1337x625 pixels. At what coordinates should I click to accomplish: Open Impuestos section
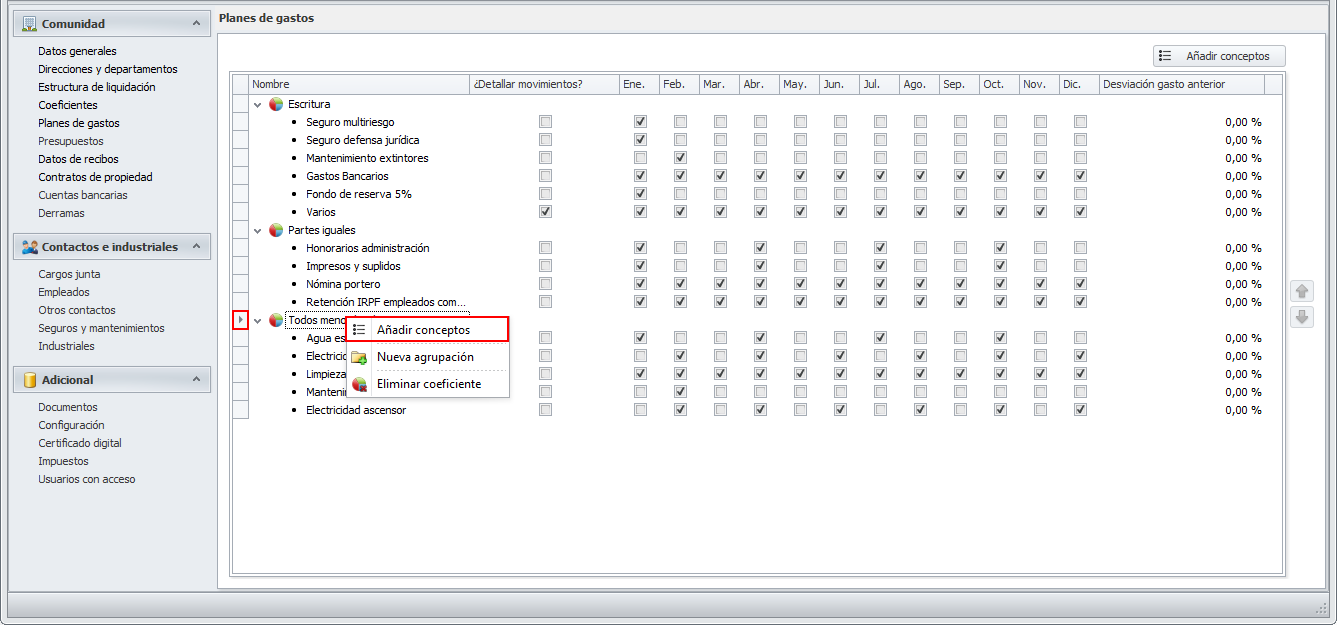click(63, 461)
